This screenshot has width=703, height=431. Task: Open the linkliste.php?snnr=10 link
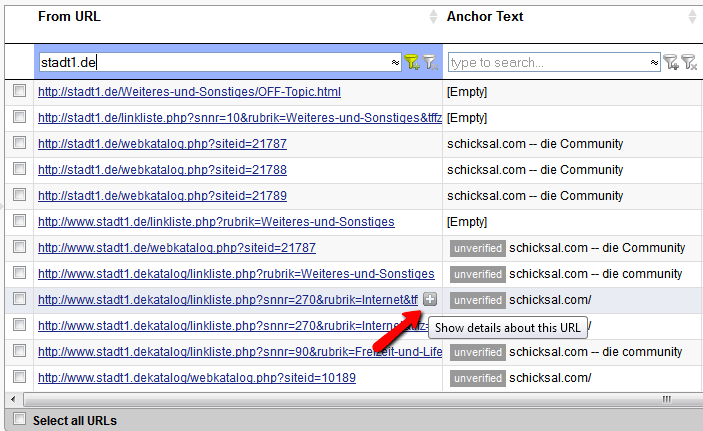(240, 118)
